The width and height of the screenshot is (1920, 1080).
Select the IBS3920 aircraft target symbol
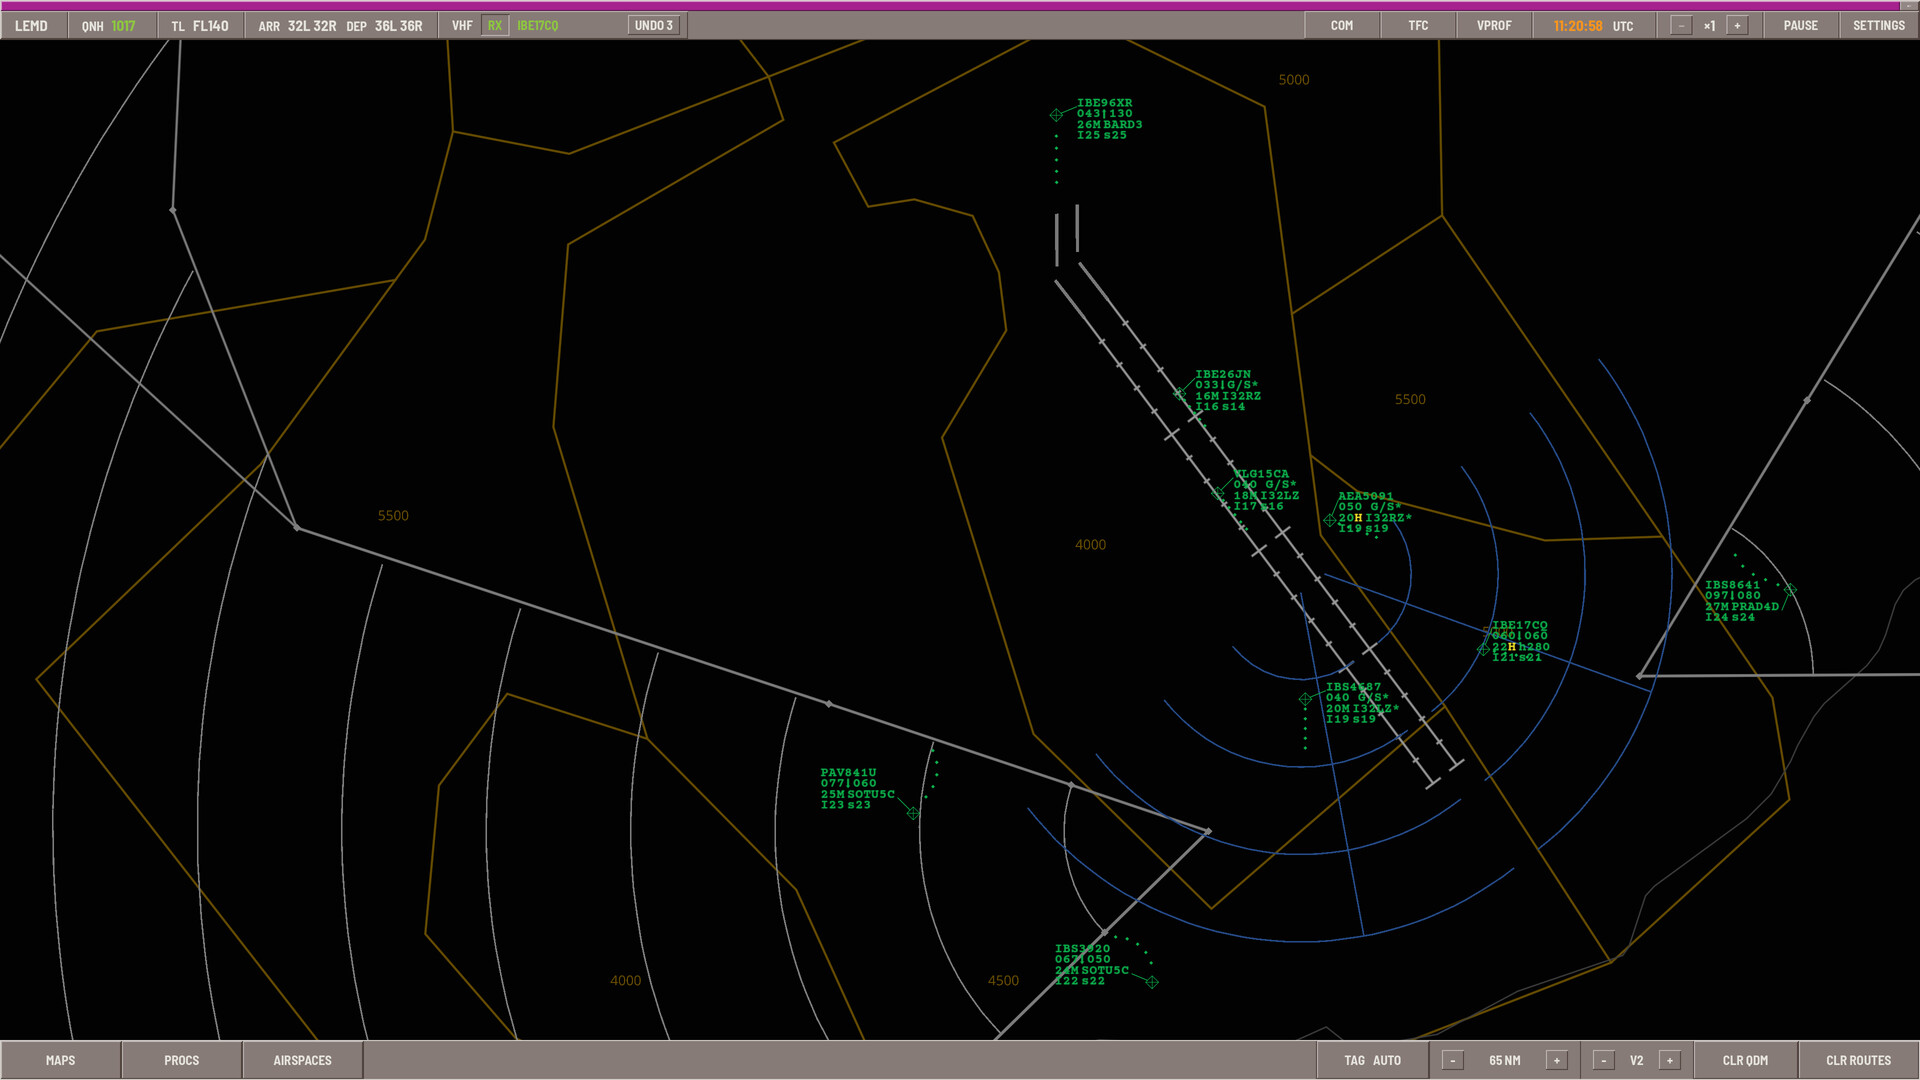1152,983
